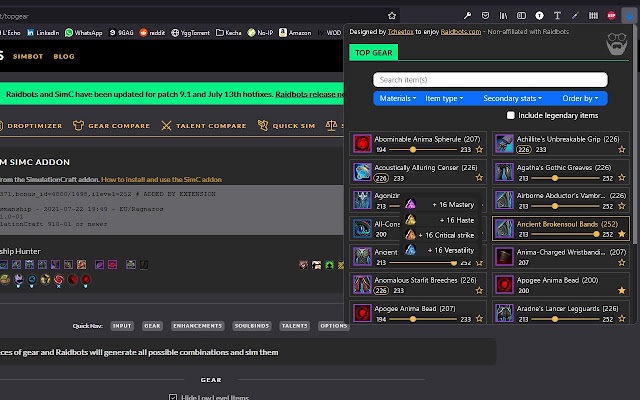Open the Raidbots release notes link

point(309,94)
